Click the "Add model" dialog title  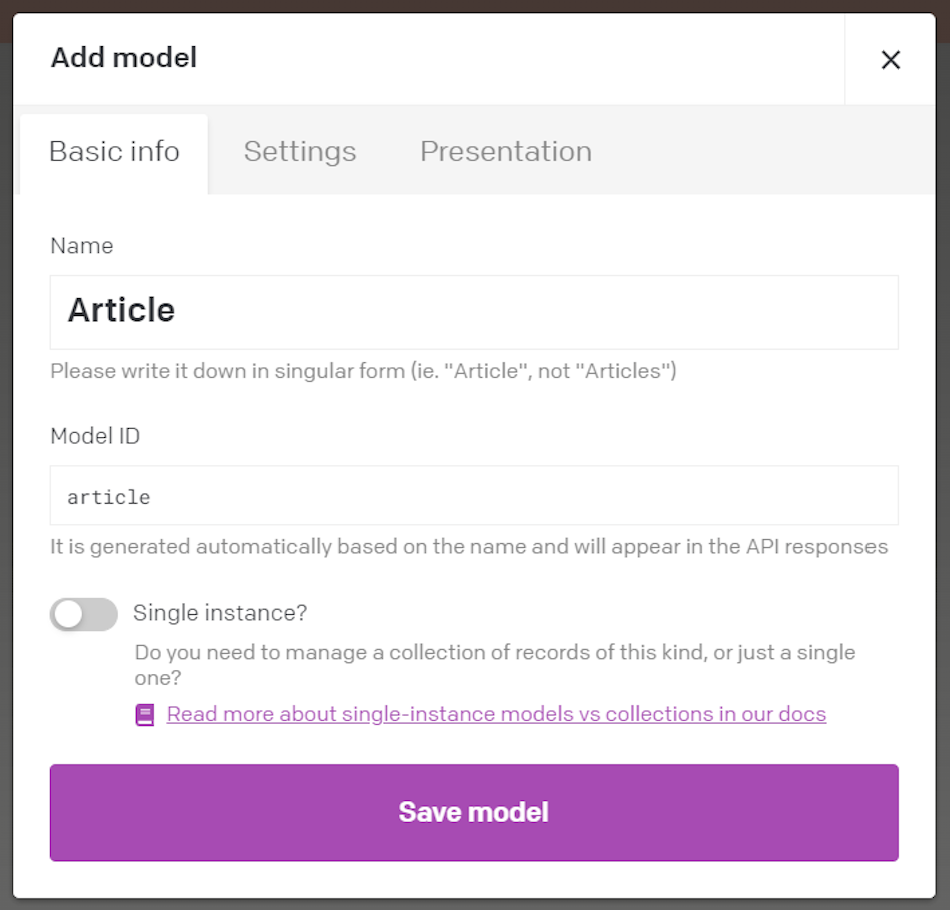(124, 58)
